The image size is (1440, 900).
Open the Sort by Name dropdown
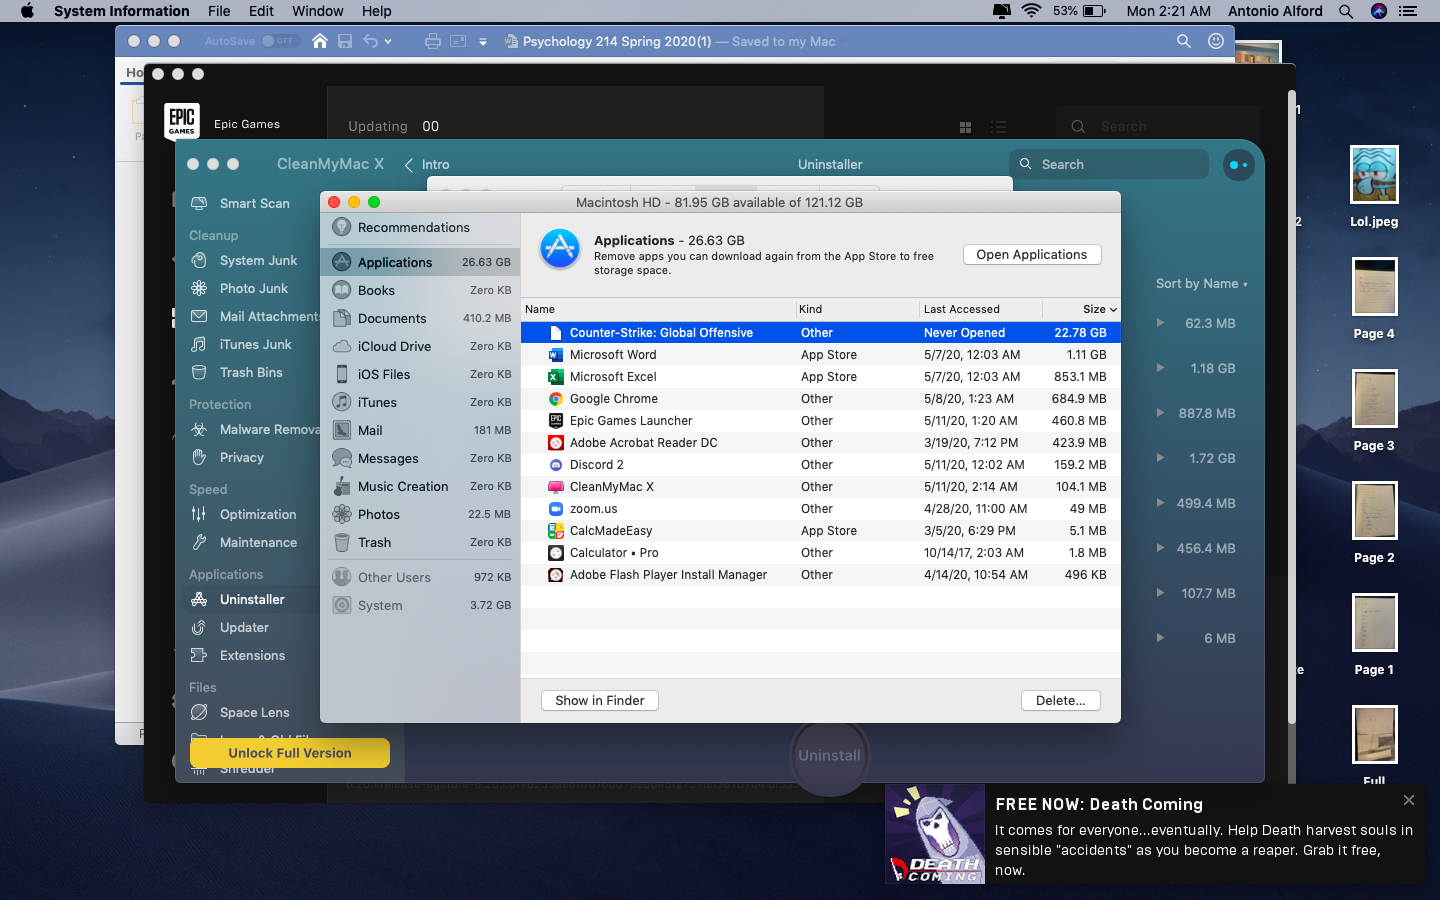(x=1202, y=284)
